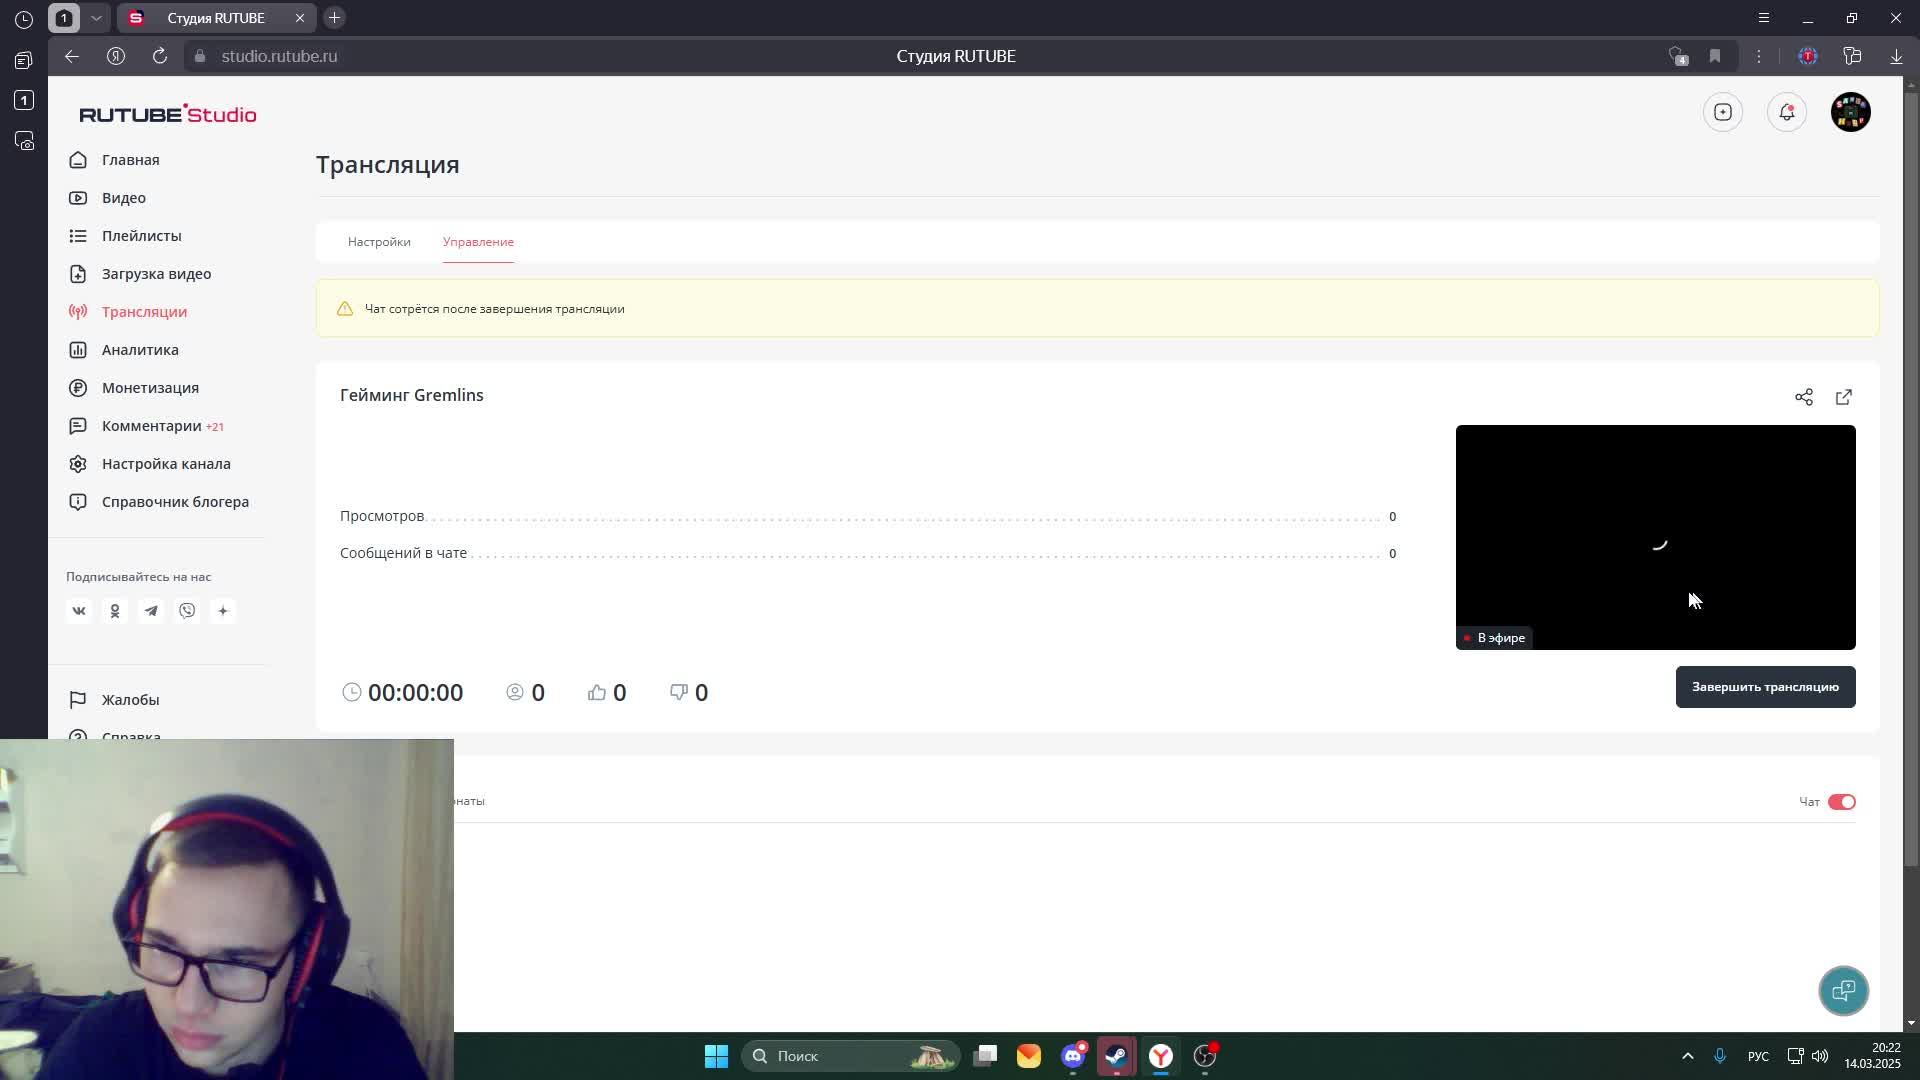The width and height of the screenshot is (1920, 1080).
Task: Click the live stream preview player
Action: pyautogui.click(x=1654, y=537)
